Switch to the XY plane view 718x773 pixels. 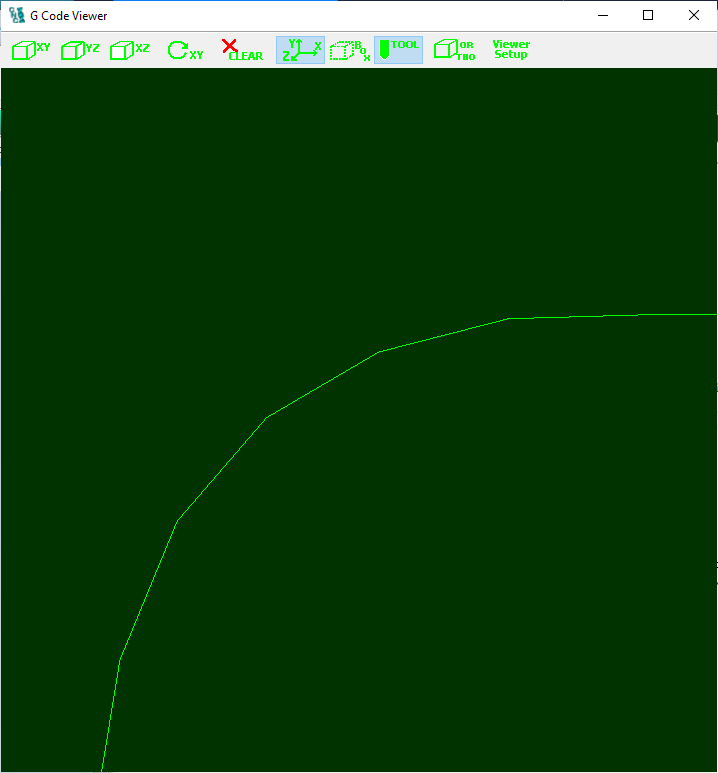tap(31, 50)
